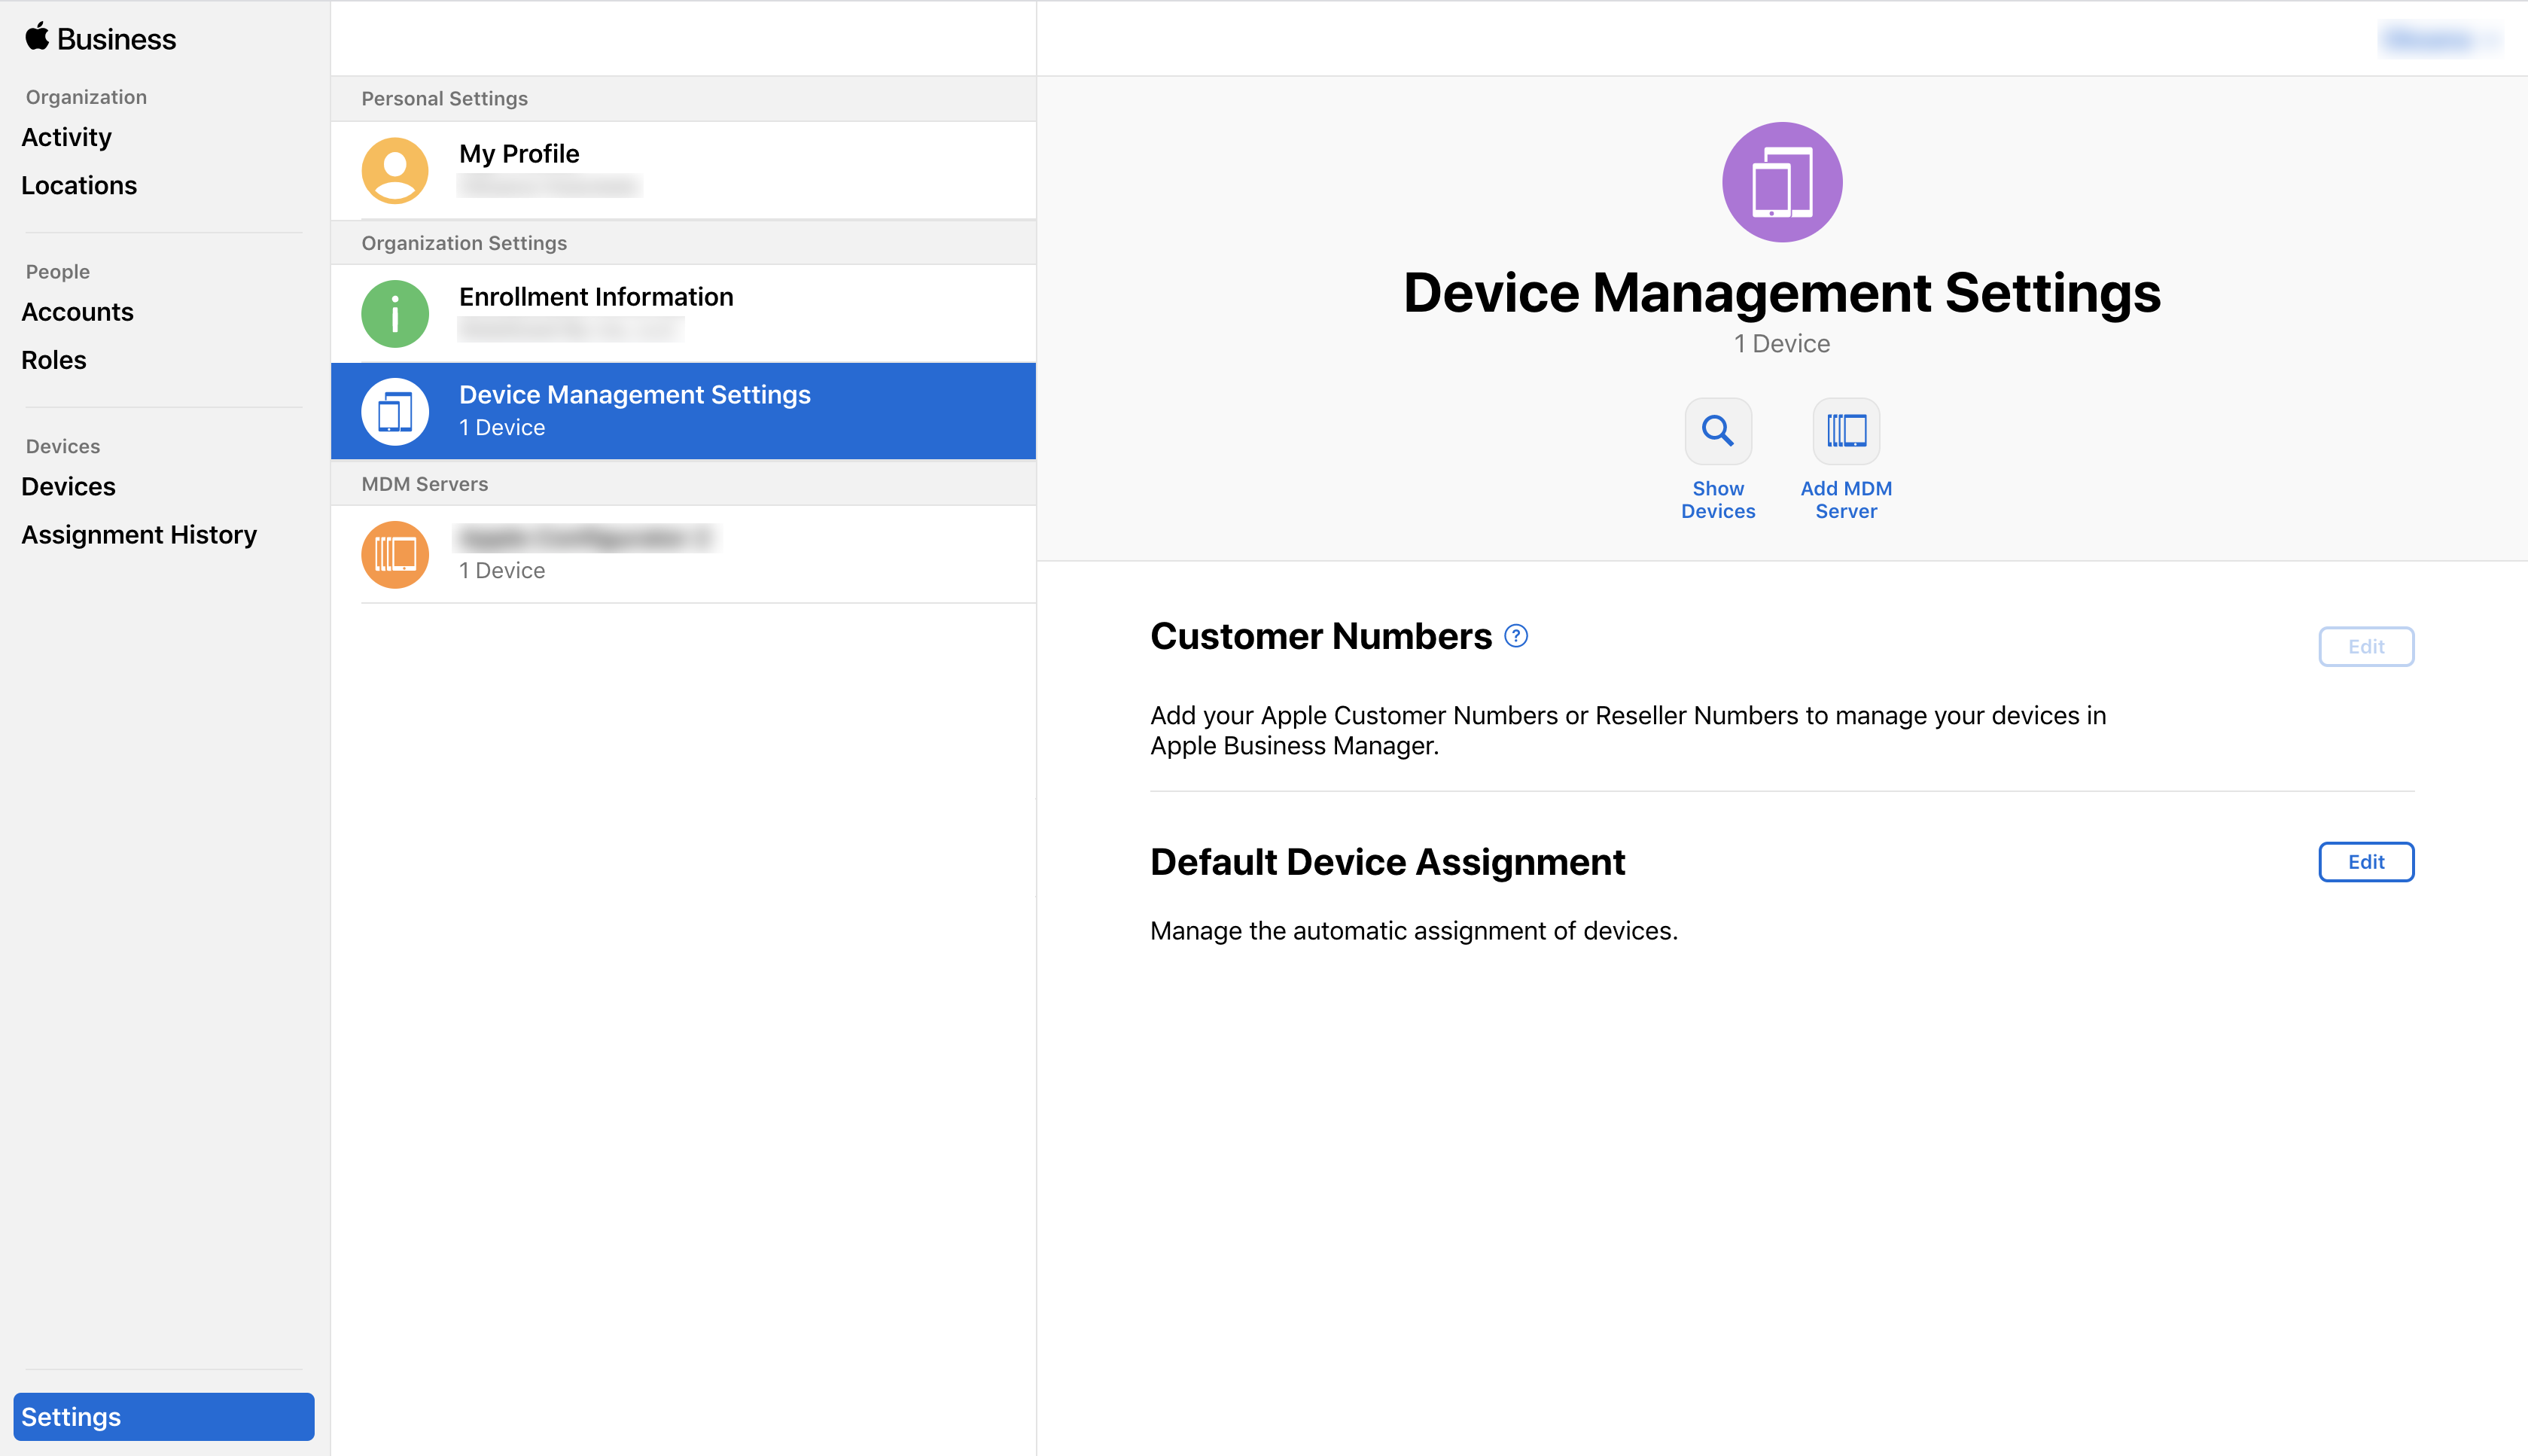Click Edit for Customer Numbers
The width and height of the screenshot is (2528, 1456).
pyautogui.click(x=2365, y=646)
